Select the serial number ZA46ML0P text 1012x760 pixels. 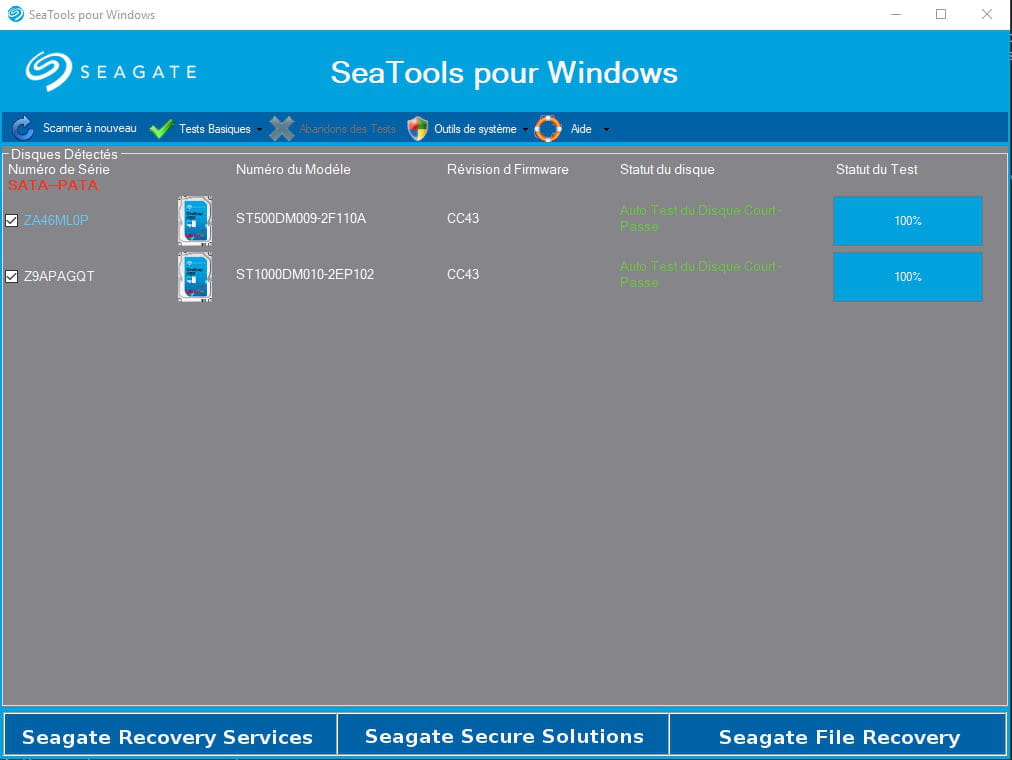pos(56,220)
